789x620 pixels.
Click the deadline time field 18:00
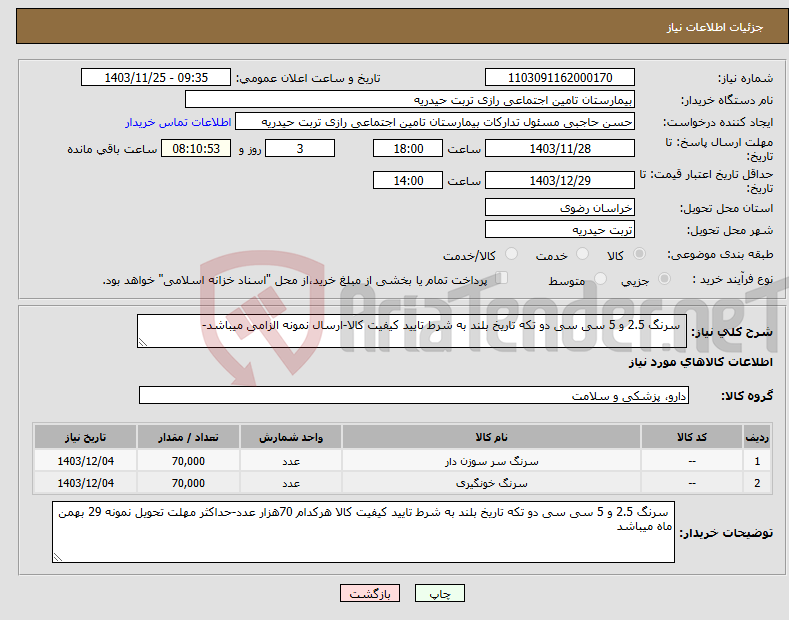tap(408, 148)
